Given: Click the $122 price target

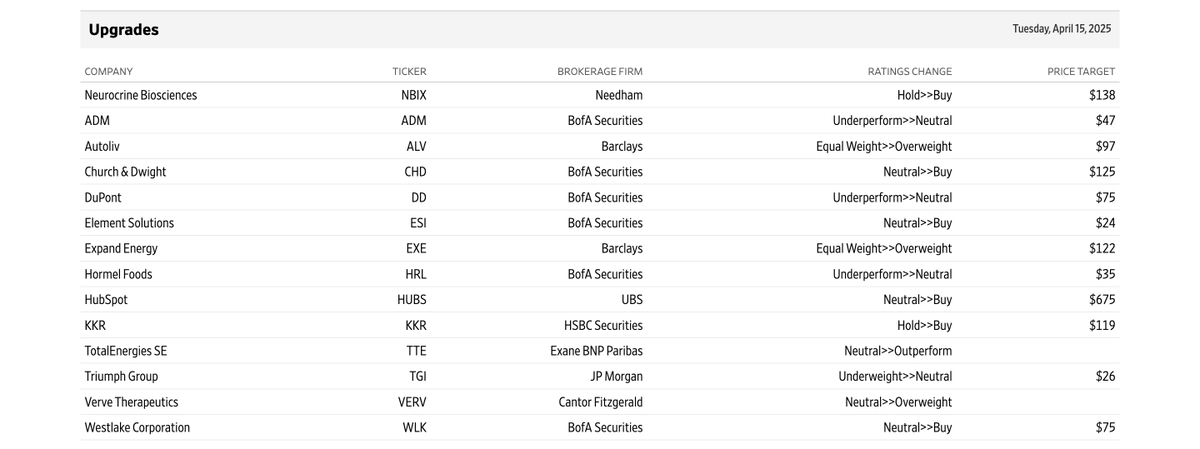Looking at the screenshot, I should [1102, 249].
